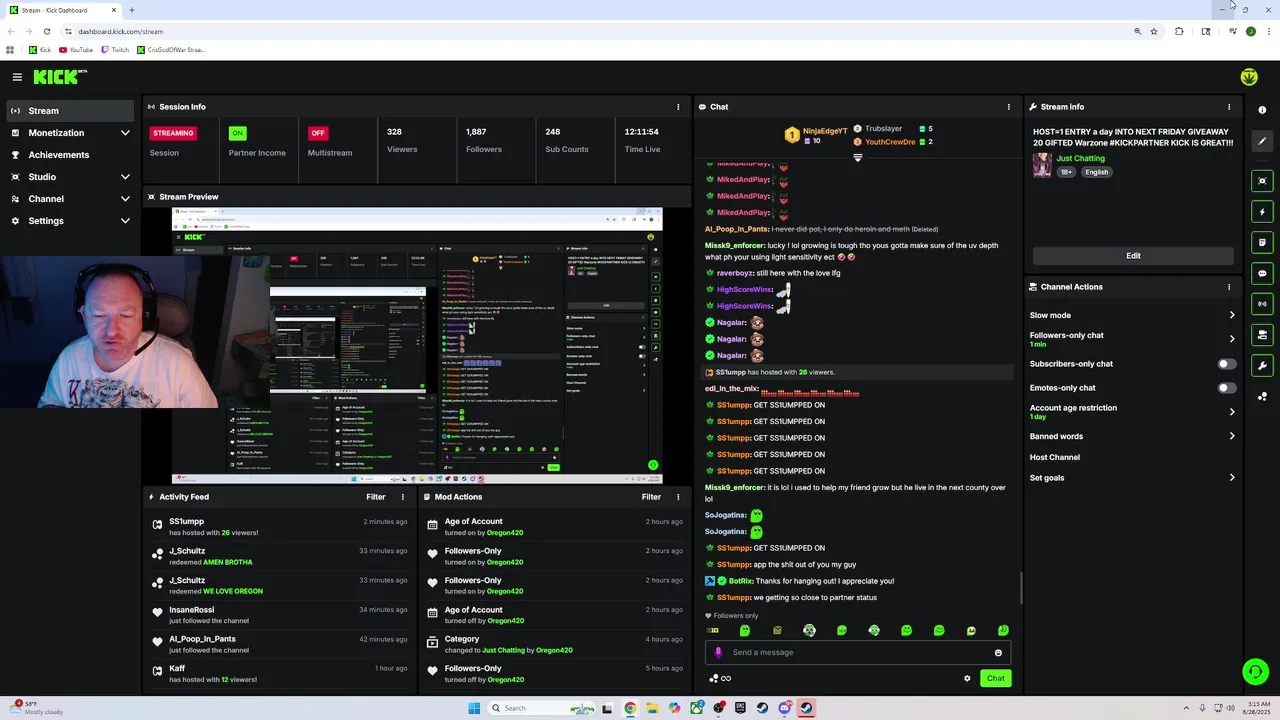The width and height of the screenshot is (1280, 720).
Task: Select Stream in the sidebar
Action: click(x=70, y=111)
